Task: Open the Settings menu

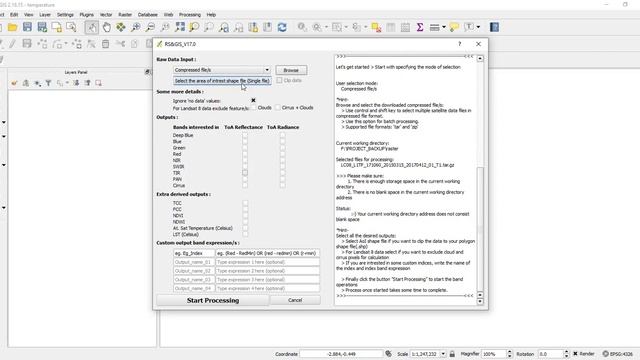Action: tap(65, 15)
